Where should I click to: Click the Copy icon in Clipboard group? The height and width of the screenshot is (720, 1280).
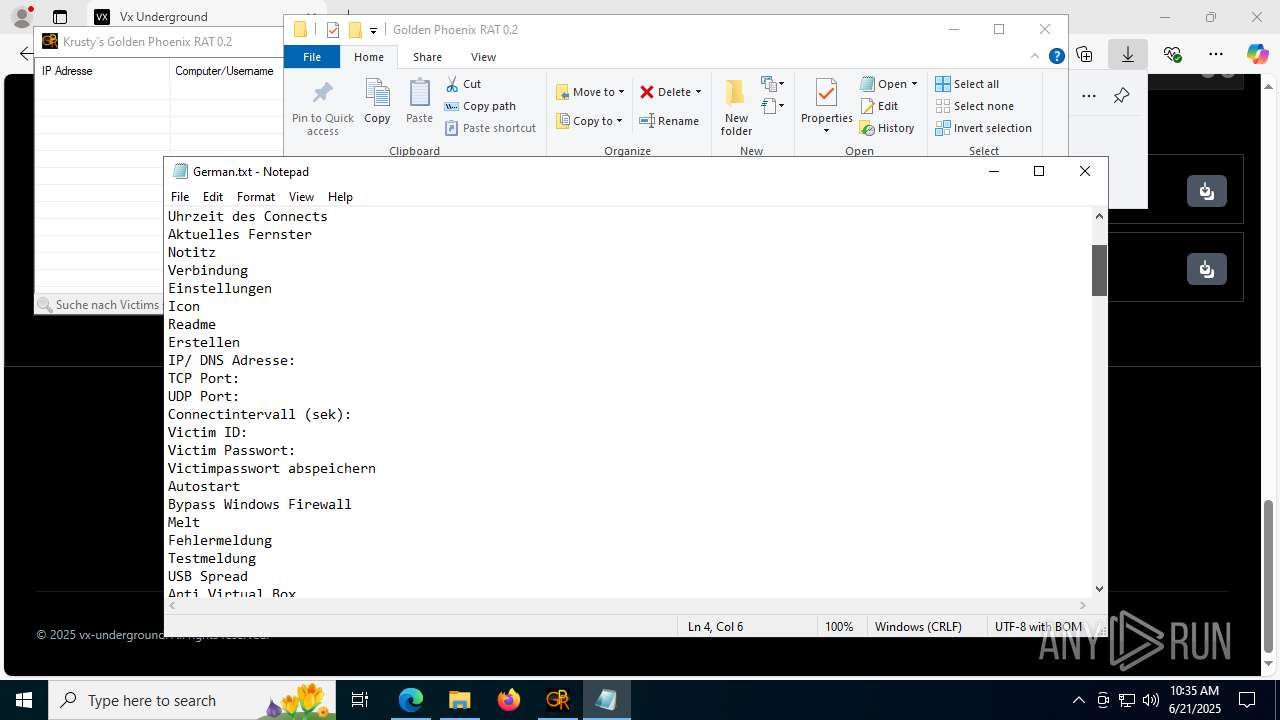pos(377,101)
